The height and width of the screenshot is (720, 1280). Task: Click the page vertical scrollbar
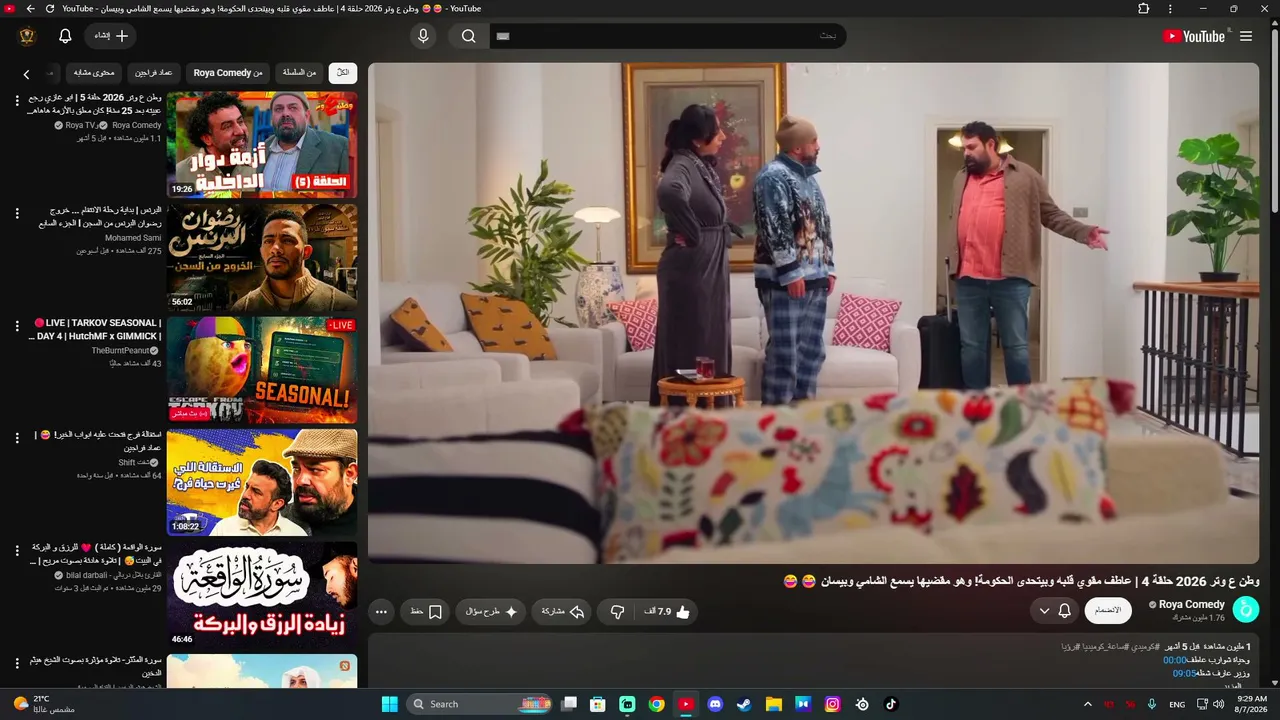(x=1274, y=120)
